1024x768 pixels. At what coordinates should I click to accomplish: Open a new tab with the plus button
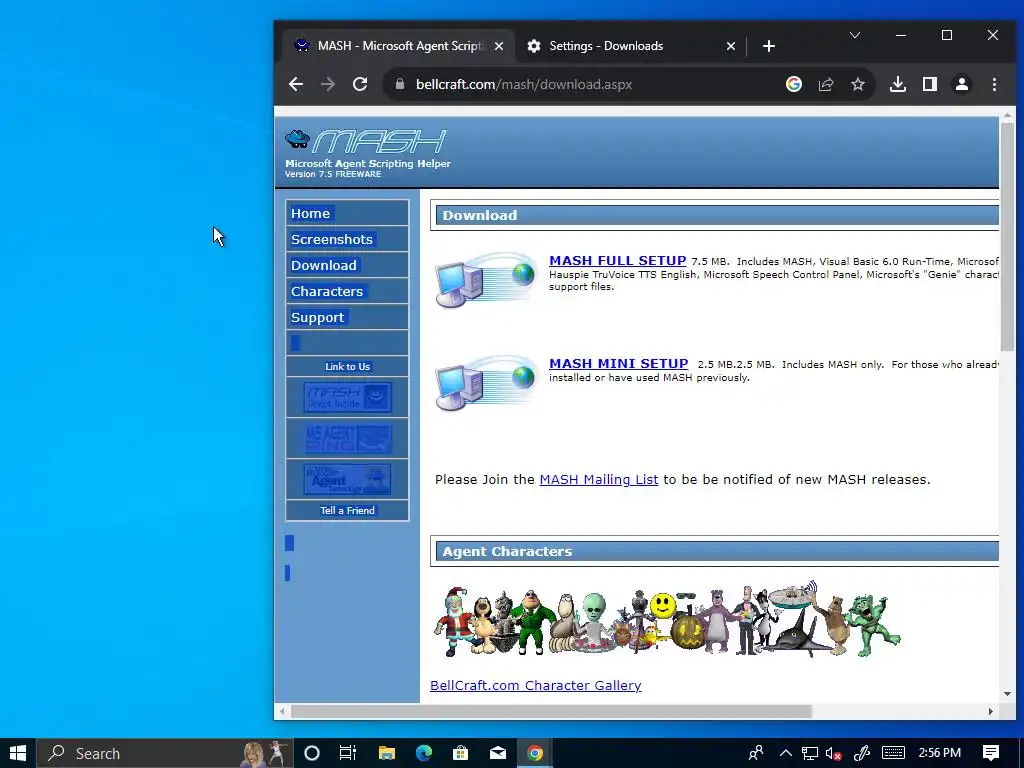pos(769,46)
